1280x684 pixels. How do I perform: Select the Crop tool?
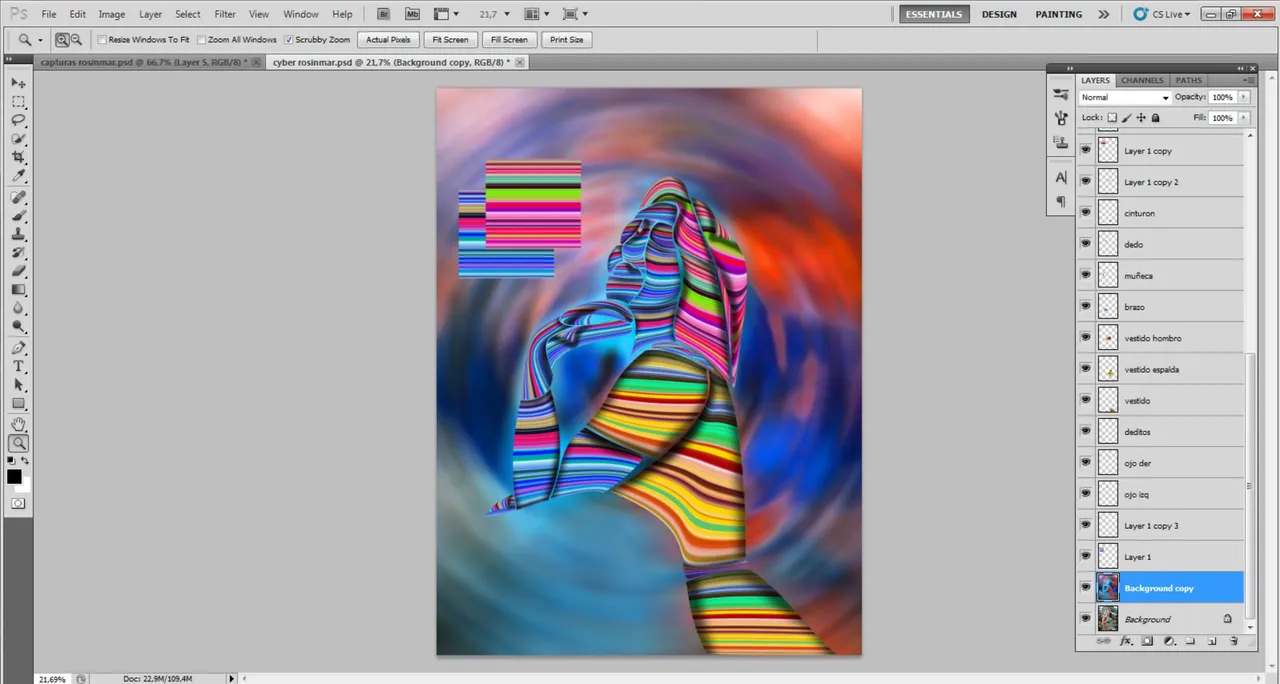(x=18, y=158)
